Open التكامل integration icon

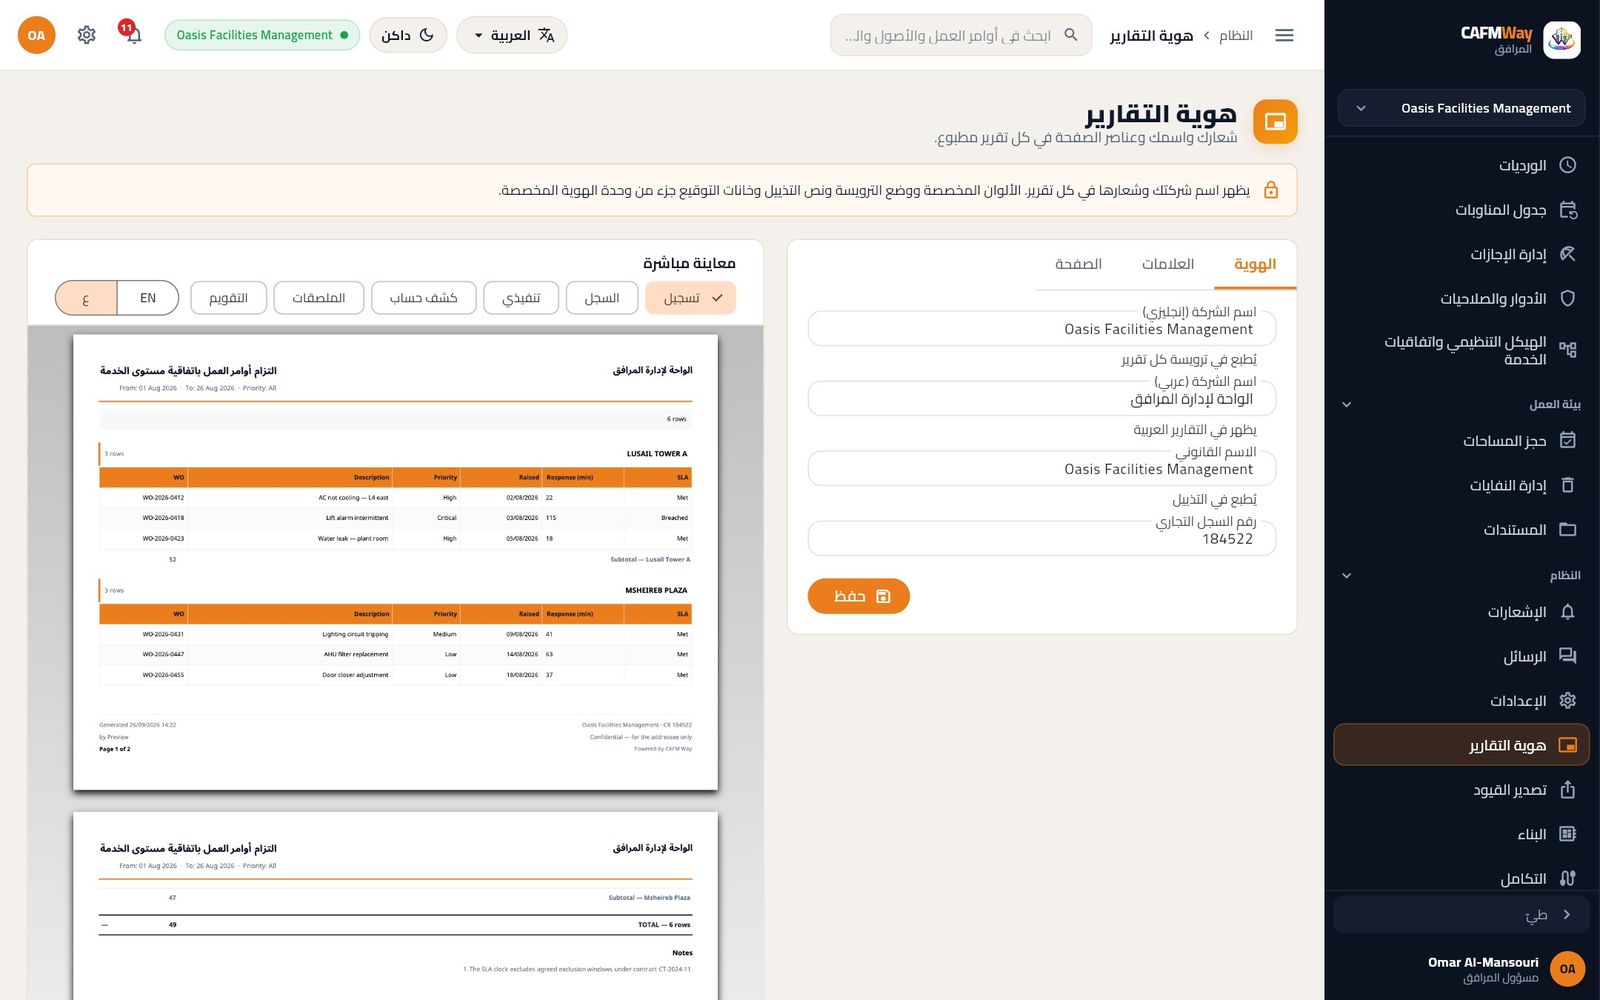tap(1567, 878)
